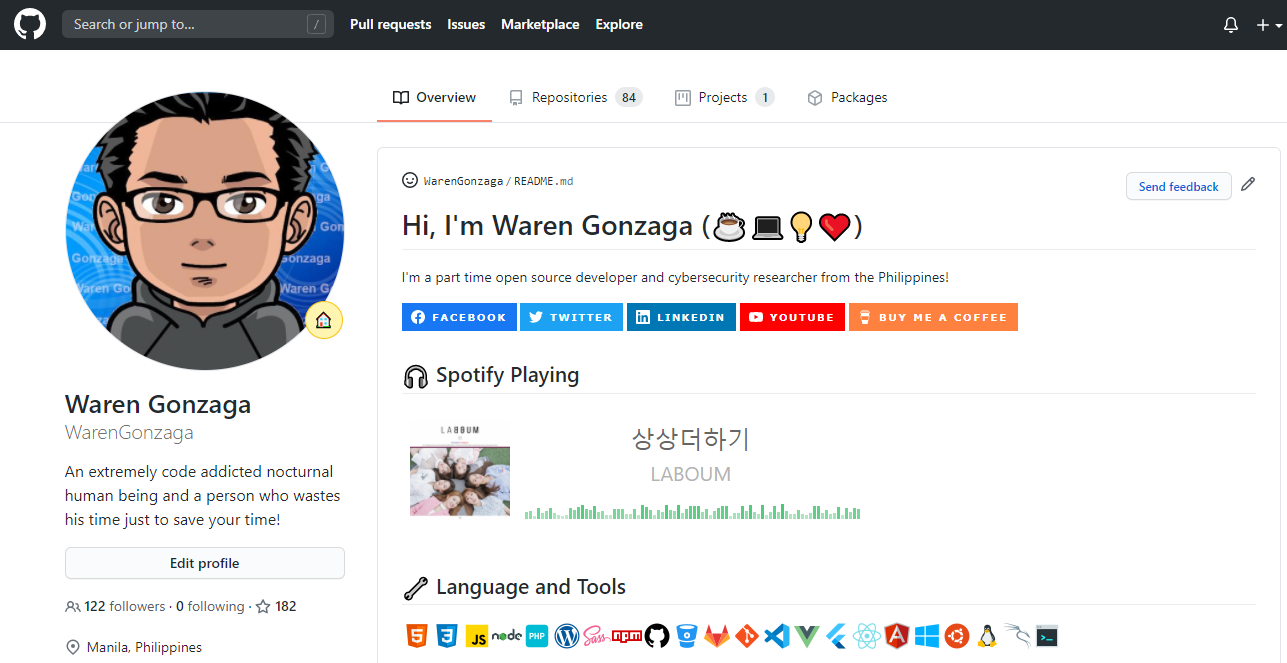Click the Git icon
This screenshot has height=663, width=1287.
click(x=747, y=635)
